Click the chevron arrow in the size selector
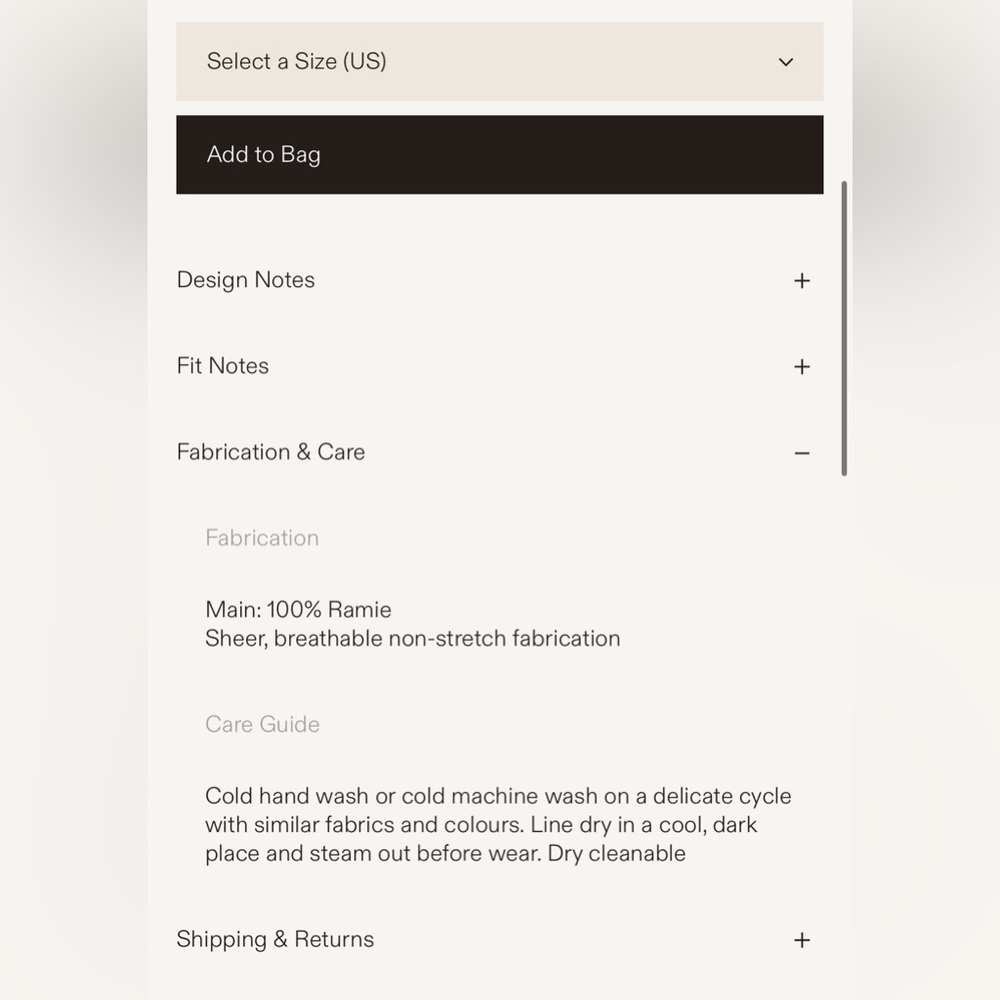Viewport: 1000px width, 1000px height. click(786, 62)
